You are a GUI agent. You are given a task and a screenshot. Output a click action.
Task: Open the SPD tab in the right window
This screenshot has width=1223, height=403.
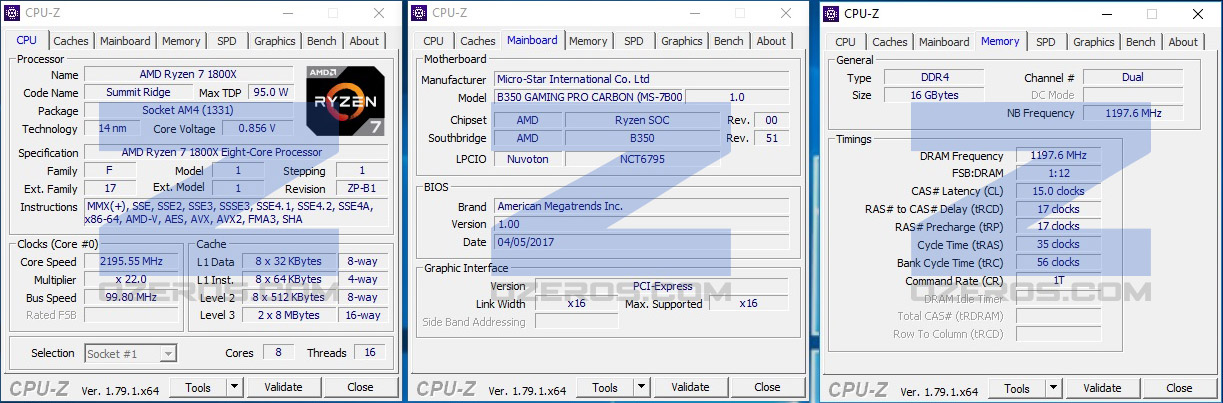[x=1046, y=42]
